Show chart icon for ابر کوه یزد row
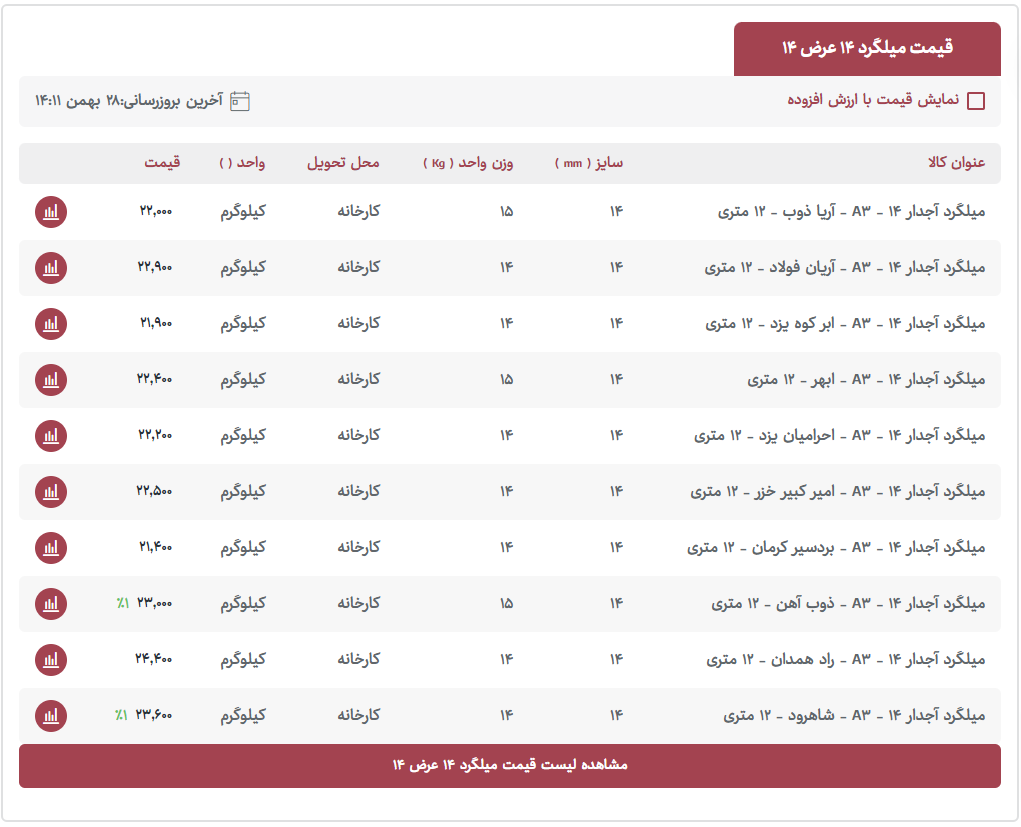1021x827 pixels. (51, 324)
